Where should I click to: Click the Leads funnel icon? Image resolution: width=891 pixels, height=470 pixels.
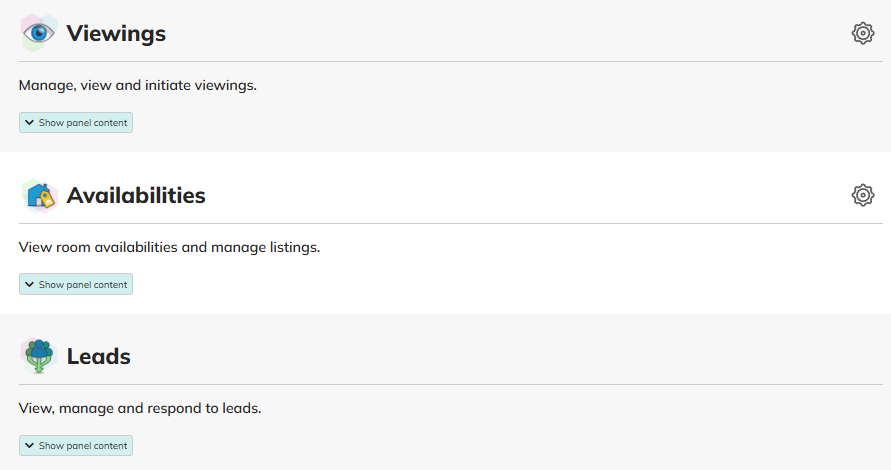tap(39, 356)
